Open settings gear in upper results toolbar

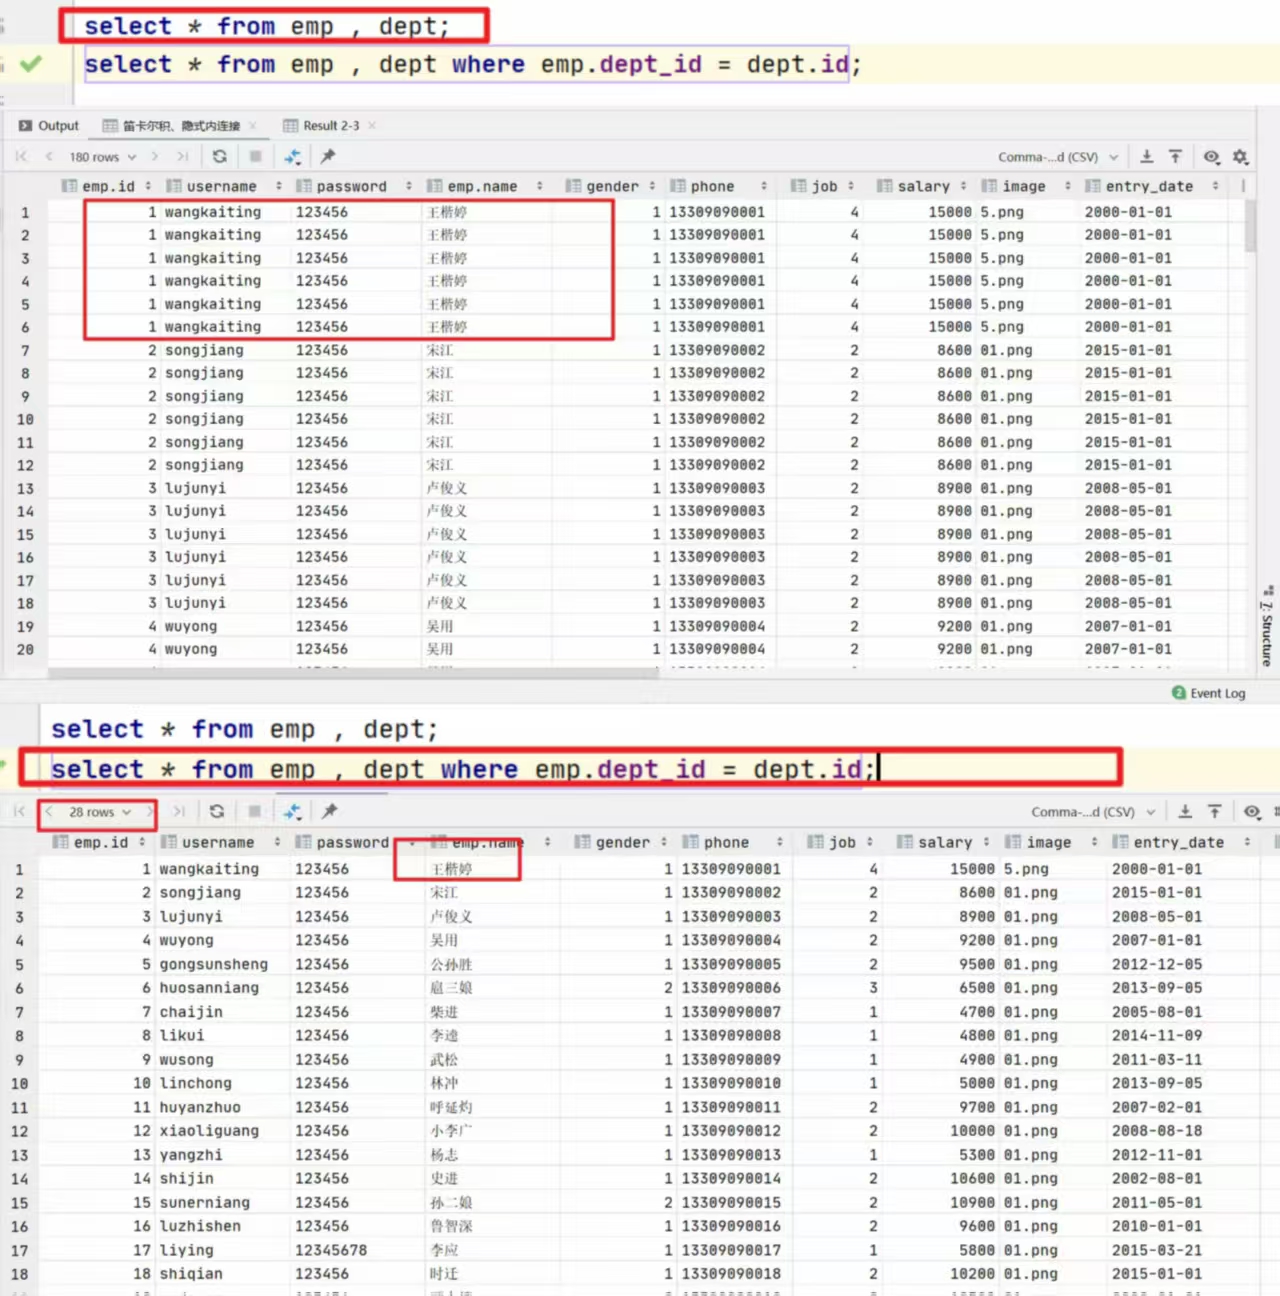1240,157
